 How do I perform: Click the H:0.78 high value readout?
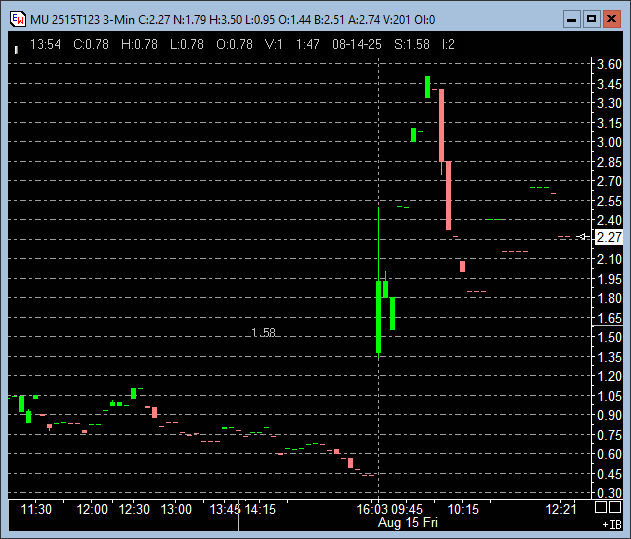point(139,44)
